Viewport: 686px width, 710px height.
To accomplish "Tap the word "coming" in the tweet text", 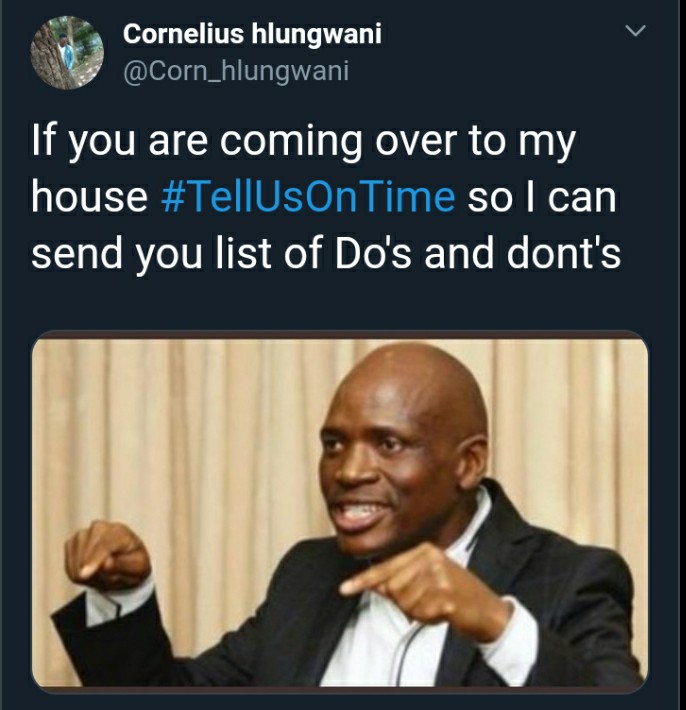I will click(x=291, y=141).
